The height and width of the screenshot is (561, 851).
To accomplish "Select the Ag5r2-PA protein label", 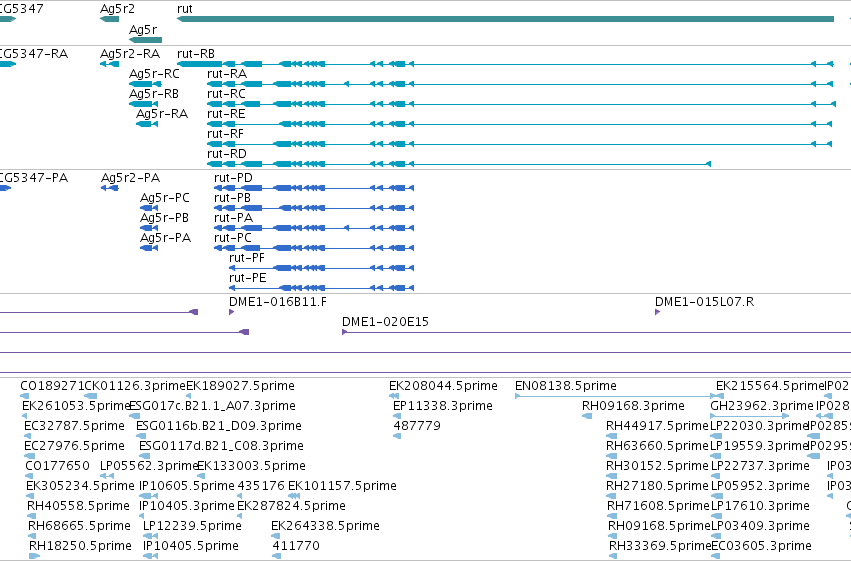I will pos(130,178).
